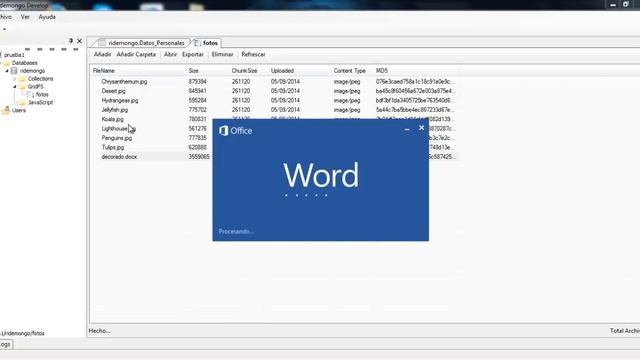Open the Ver menu
Screen dimensions: 640x360
[25, 17]
